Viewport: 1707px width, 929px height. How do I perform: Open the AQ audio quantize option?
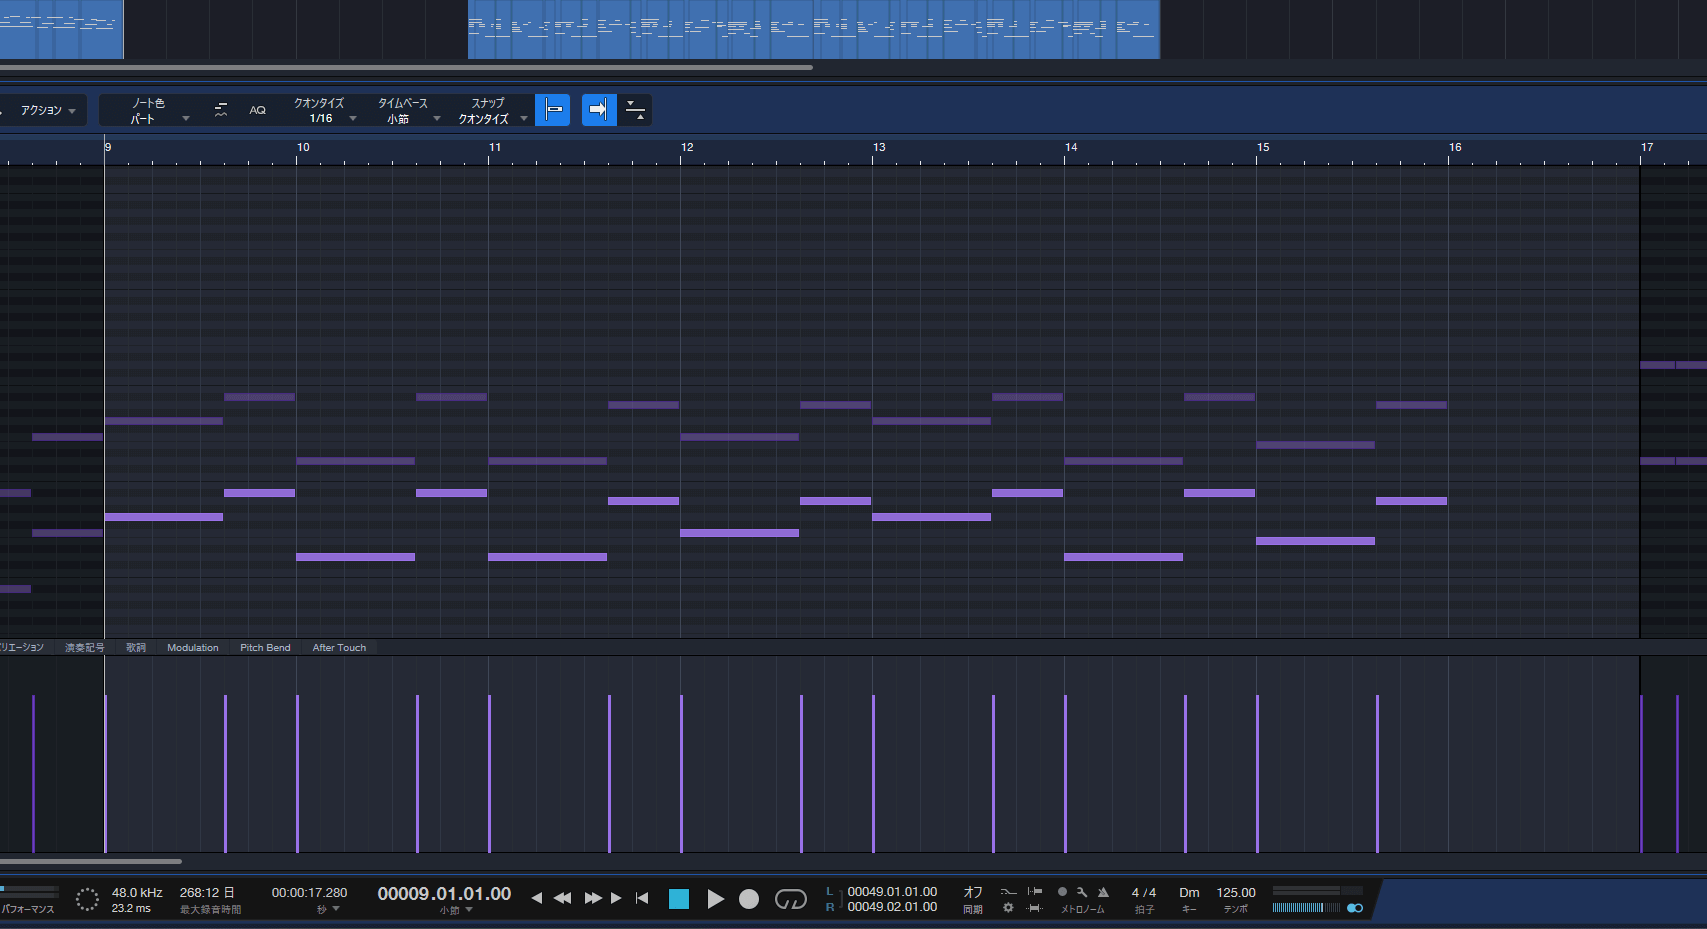tap(258, 110)
